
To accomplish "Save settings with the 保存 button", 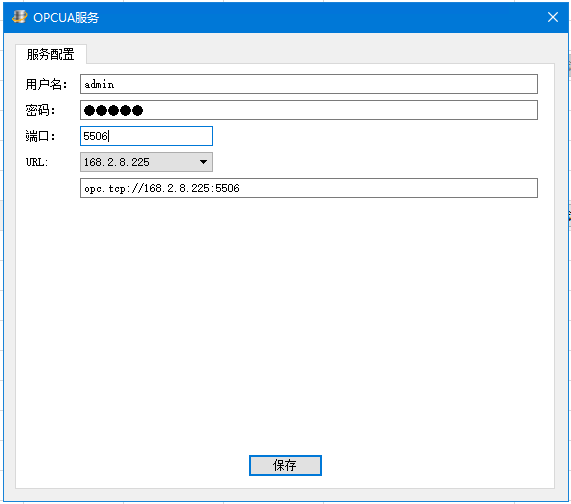I will (285, 465).
